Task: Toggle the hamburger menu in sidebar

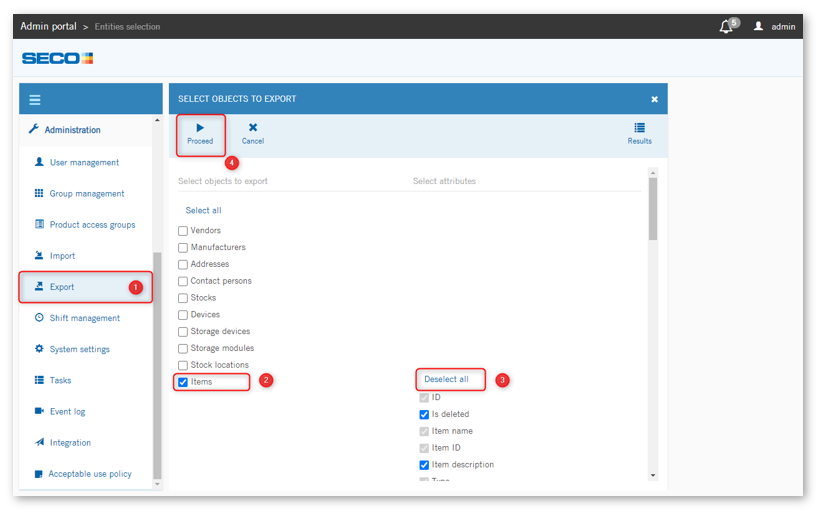Action: [35, 100]
